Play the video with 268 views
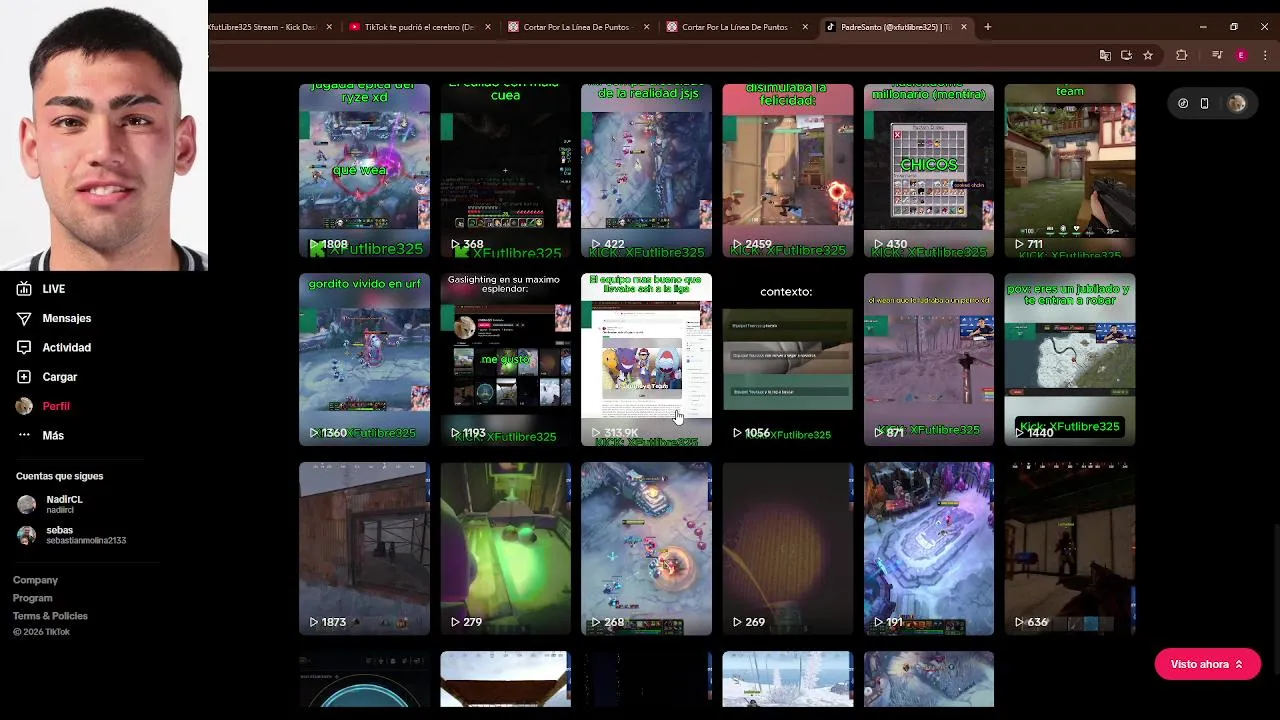 click(x=646, y=548)
